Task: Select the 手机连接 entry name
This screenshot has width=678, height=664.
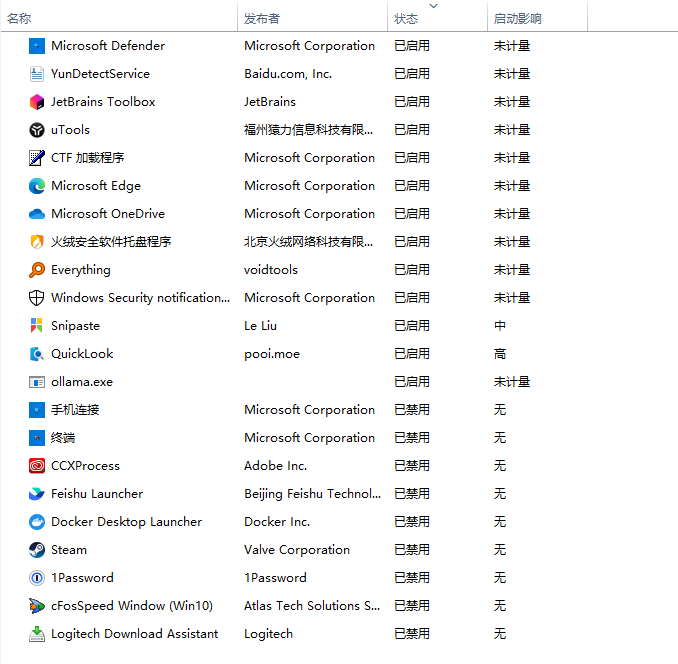Action: [x=75, y=410]
